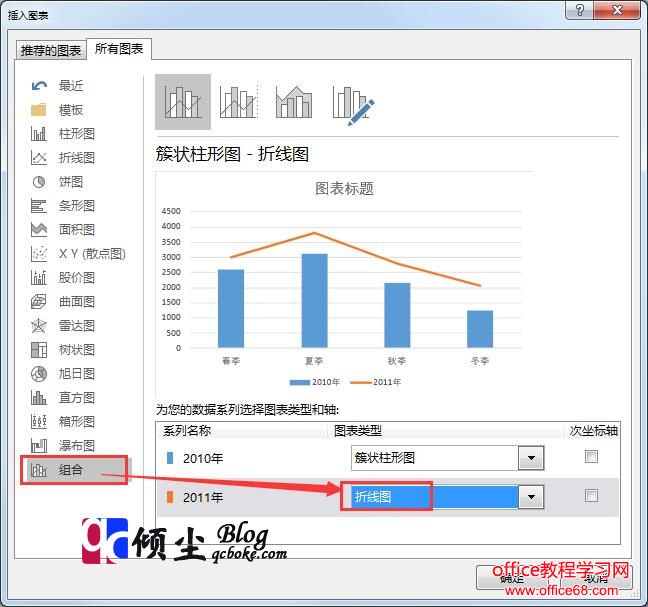Click the 系列名称 column header

click(x=187, y=431)
